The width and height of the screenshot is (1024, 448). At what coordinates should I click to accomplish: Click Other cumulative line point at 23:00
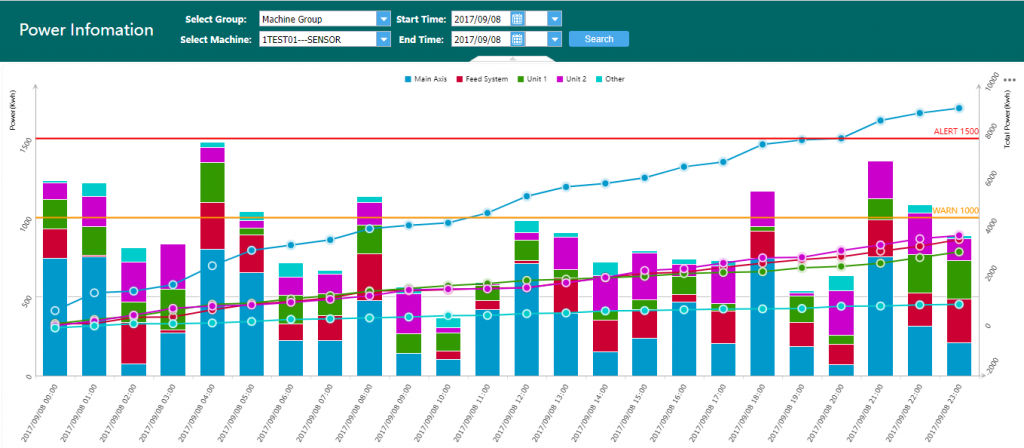click(x=959, y=304)
